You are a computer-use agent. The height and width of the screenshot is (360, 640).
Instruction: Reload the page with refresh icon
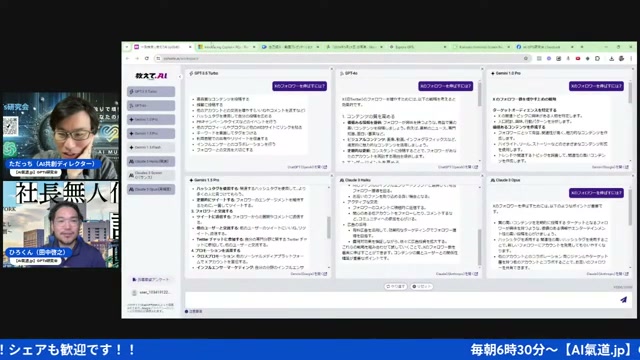[x=147, y=58]
